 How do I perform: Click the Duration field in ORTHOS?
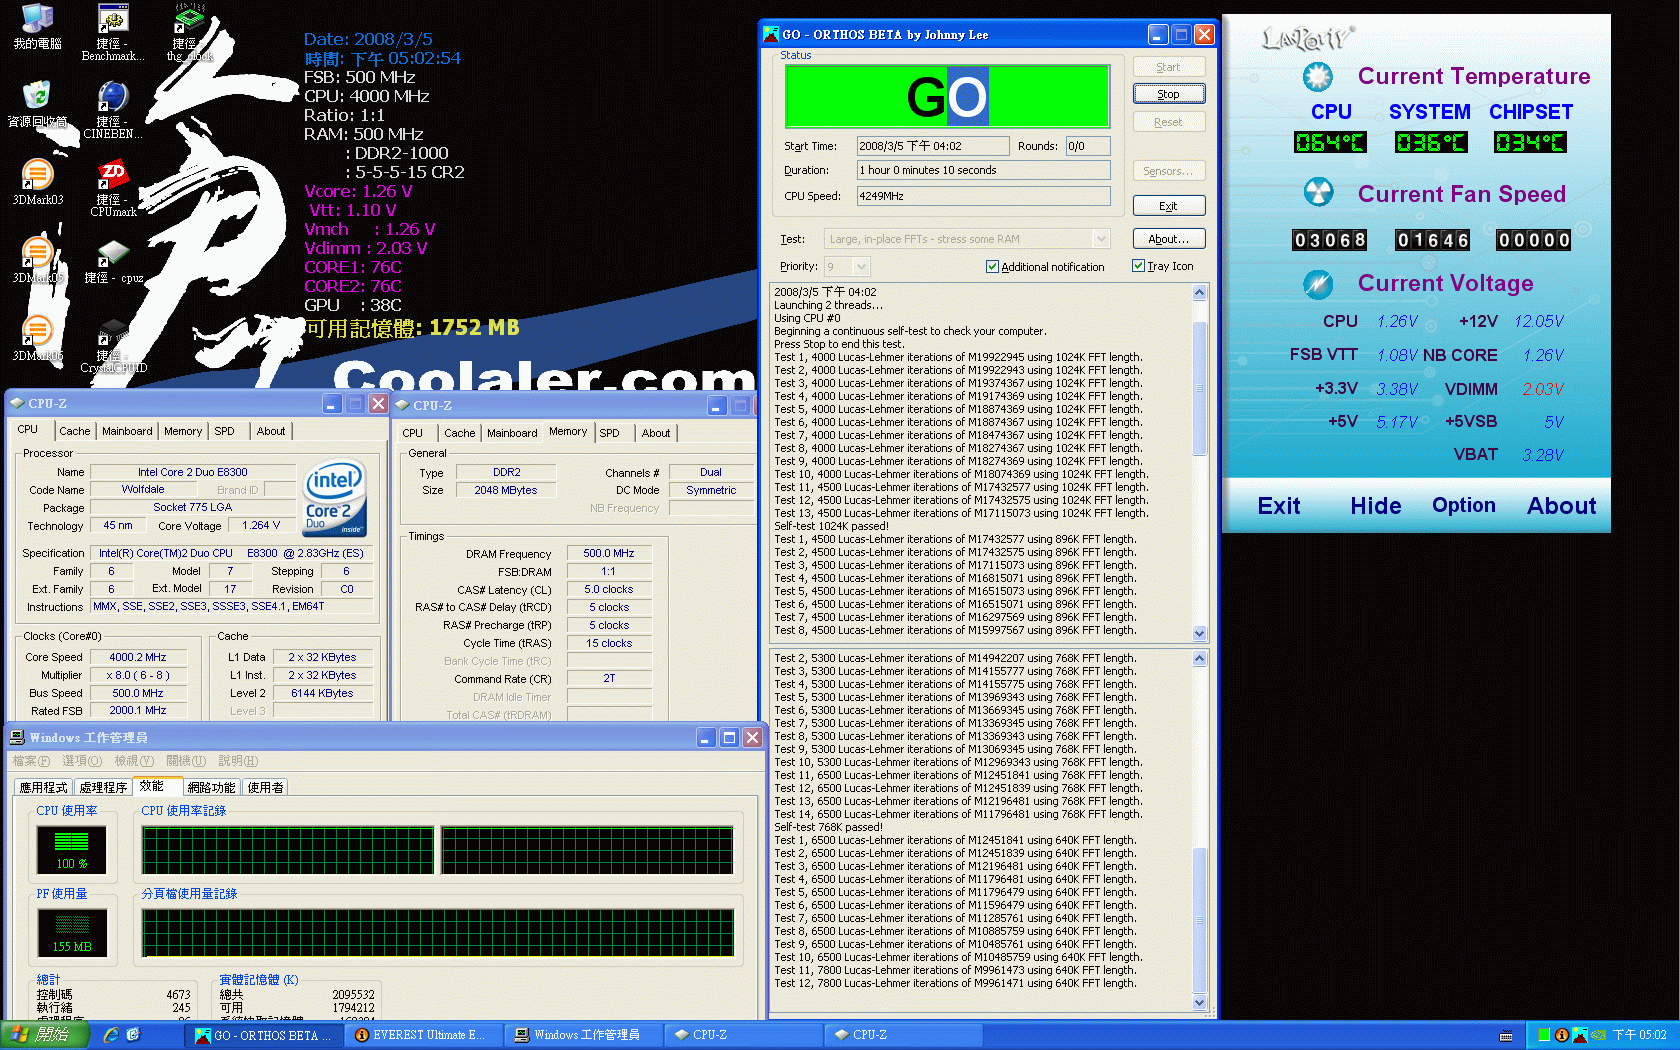(983, 170)
